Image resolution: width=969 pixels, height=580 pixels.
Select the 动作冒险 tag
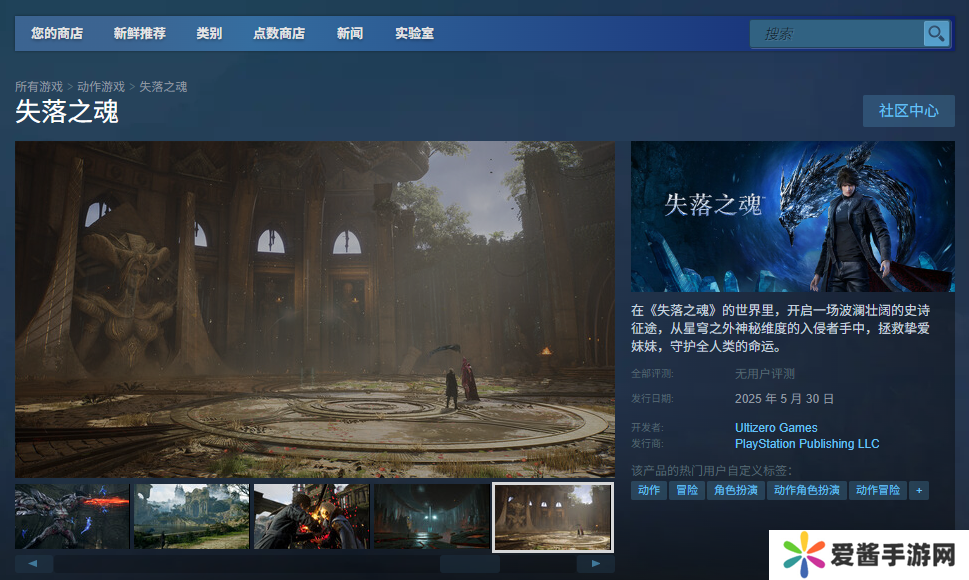(x=879, y=490)
